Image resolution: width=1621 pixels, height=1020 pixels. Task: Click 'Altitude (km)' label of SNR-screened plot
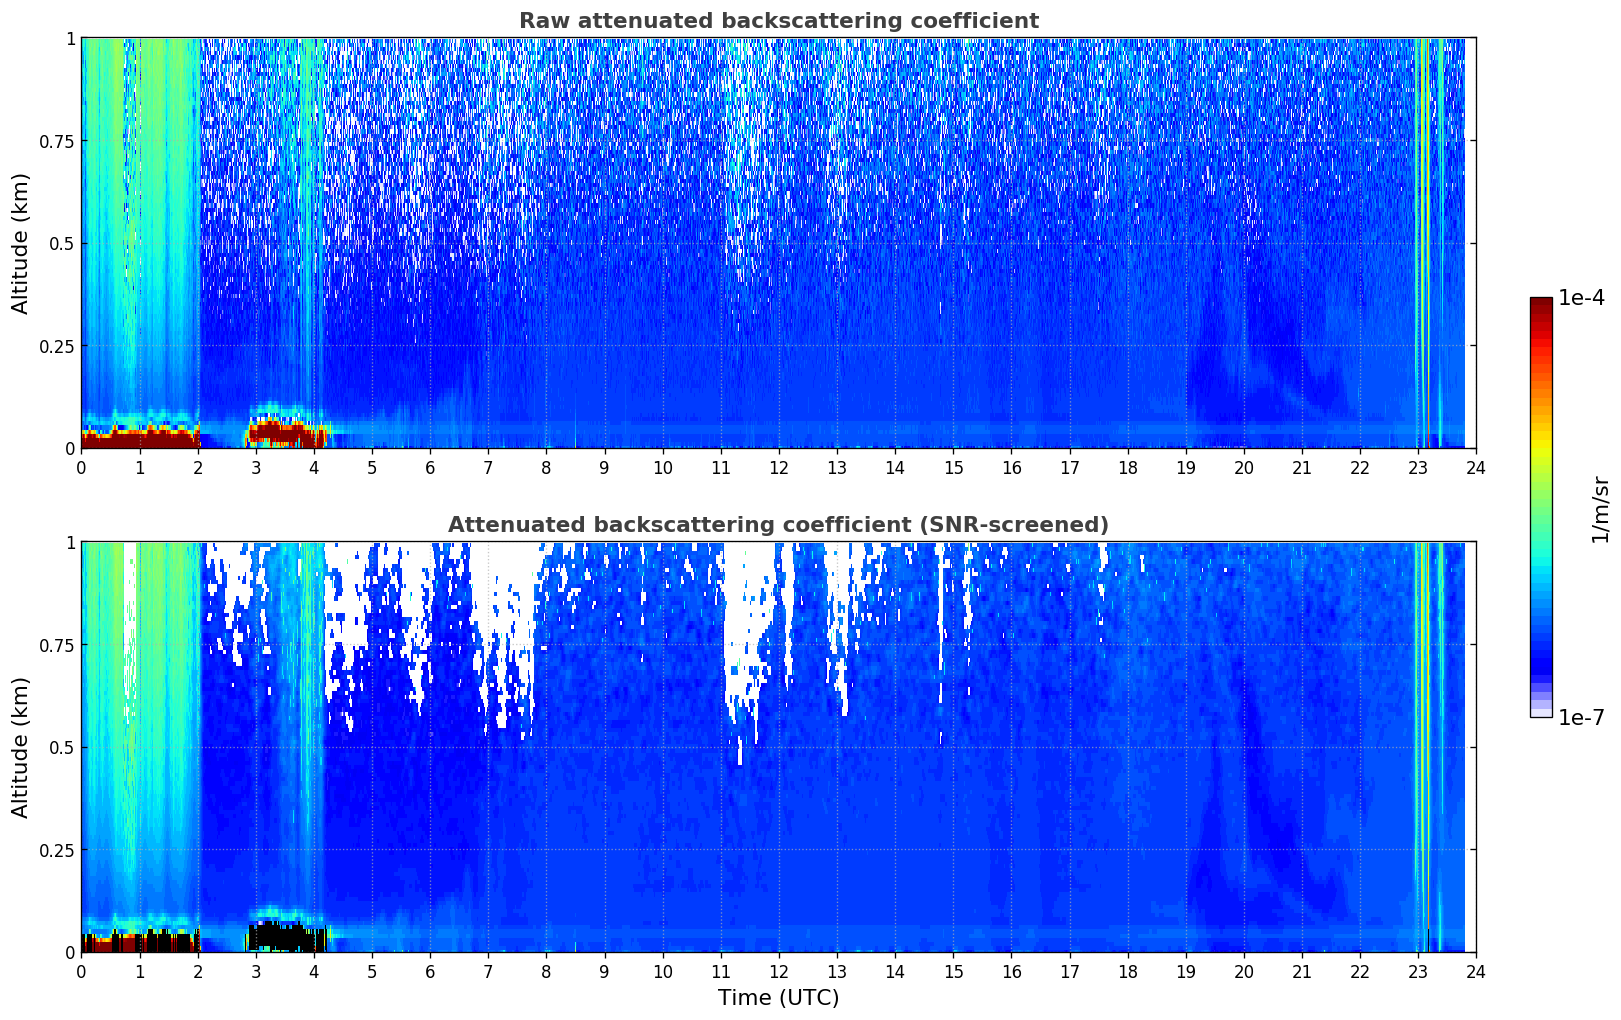coord(21,747)
